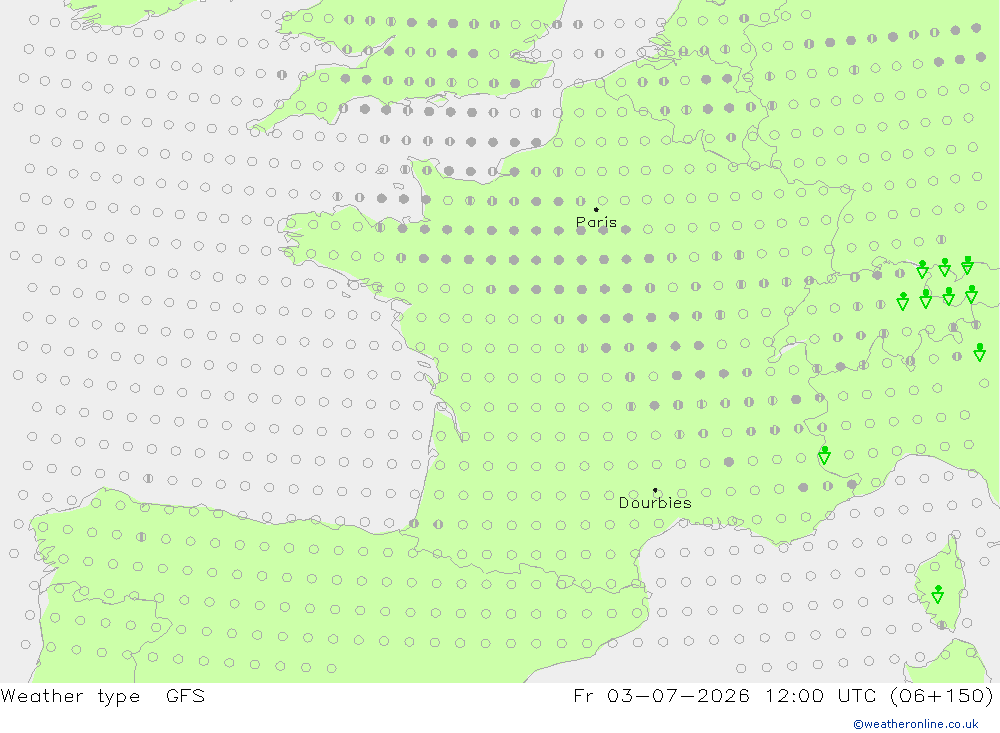The width and height of the screenshot is (1000, 733).
Task: Click the Dourbies location label
Action: [x=655, y=503]
